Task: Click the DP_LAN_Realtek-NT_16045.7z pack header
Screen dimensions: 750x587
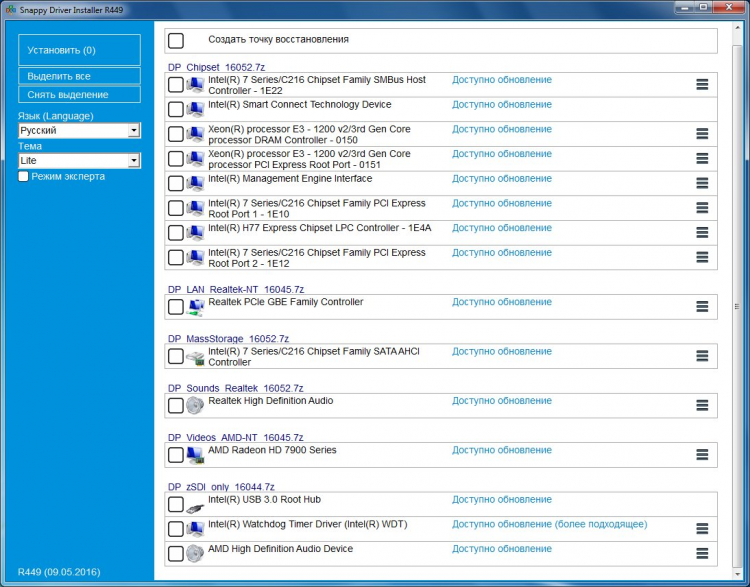Action: click(236, 289)
